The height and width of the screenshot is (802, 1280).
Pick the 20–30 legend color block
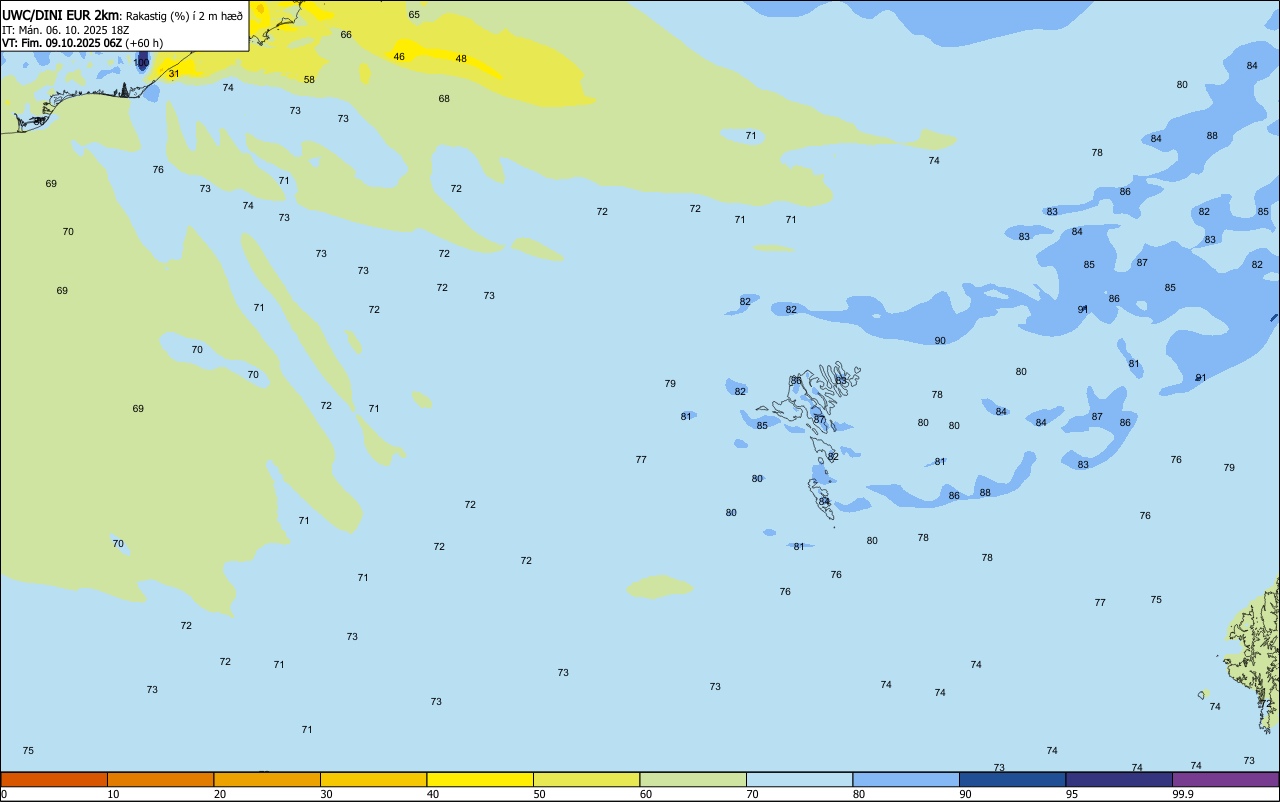267,779
